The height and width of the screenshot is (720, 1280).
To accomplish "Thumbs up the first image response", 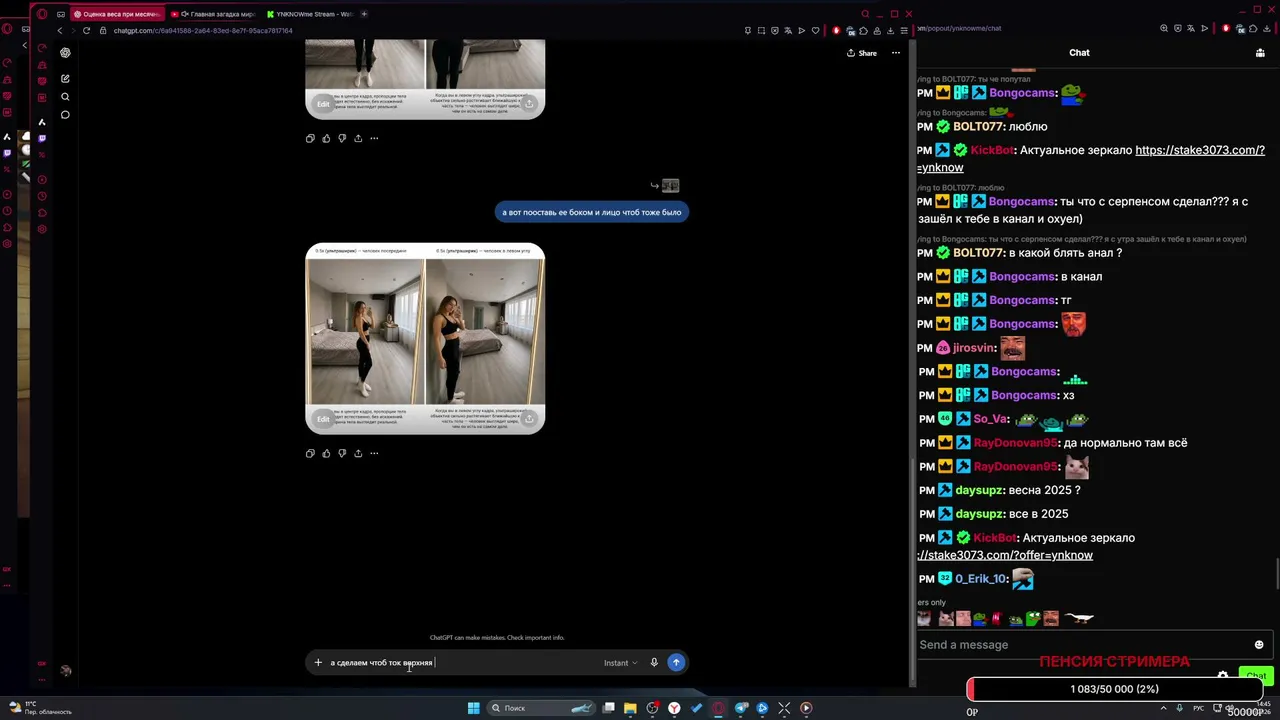I will pyautogui.click(x=326, y=138).
